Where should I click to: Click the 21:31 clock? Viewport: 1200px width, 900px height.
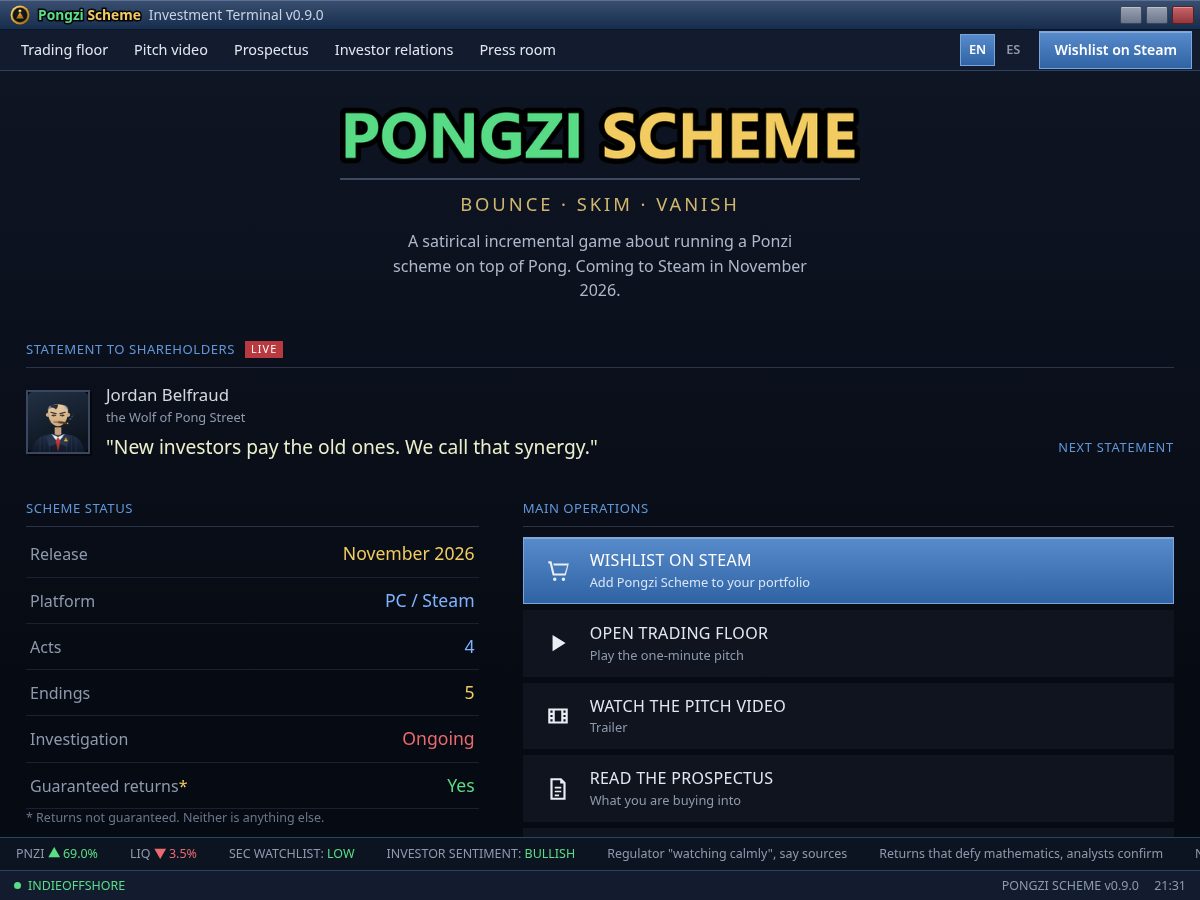(1170, 886)
